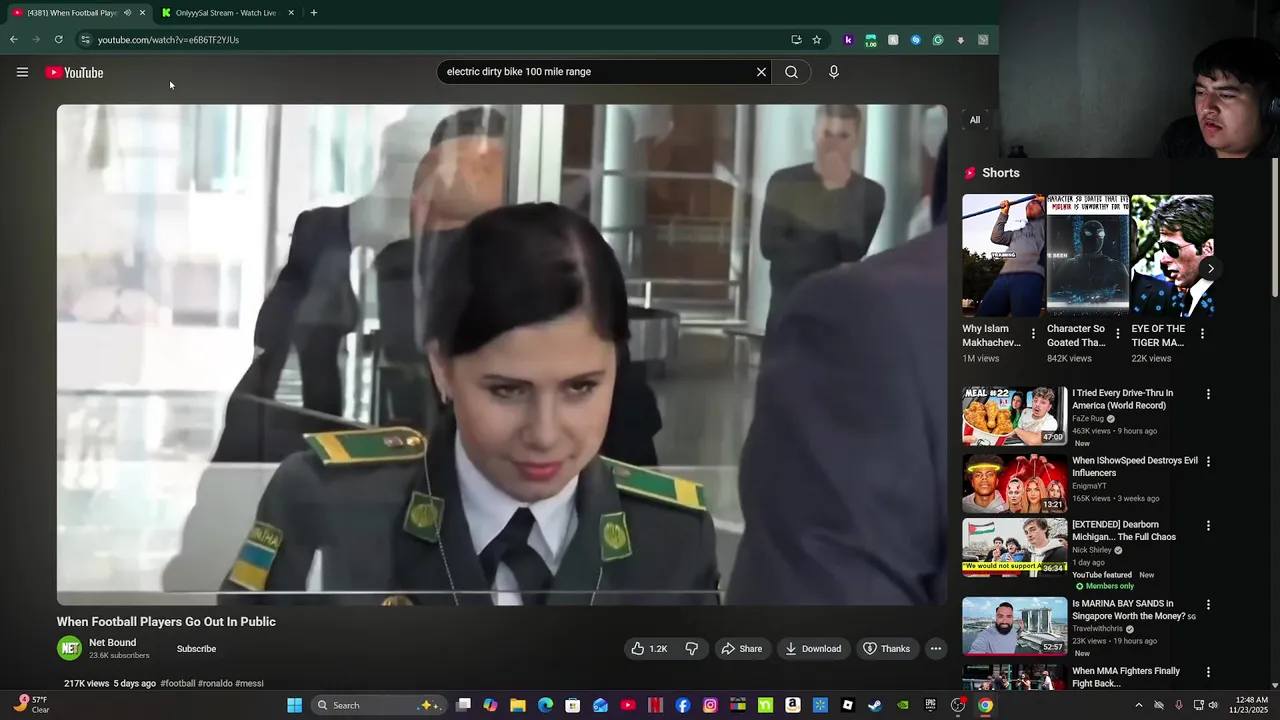Start voice search with the microphone
The image size is (1280, 720).
click(834, 72)
